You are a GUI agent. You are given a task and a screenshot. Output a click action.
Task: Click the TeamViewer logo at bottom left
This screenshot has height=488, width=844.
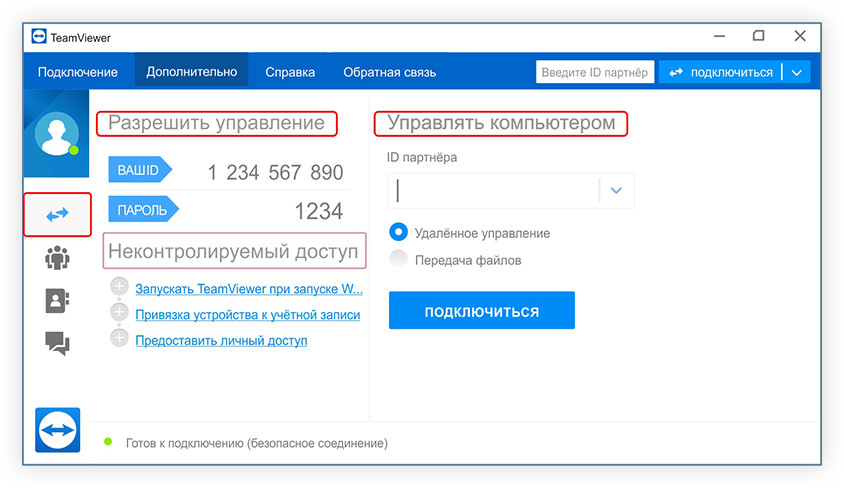58,430
